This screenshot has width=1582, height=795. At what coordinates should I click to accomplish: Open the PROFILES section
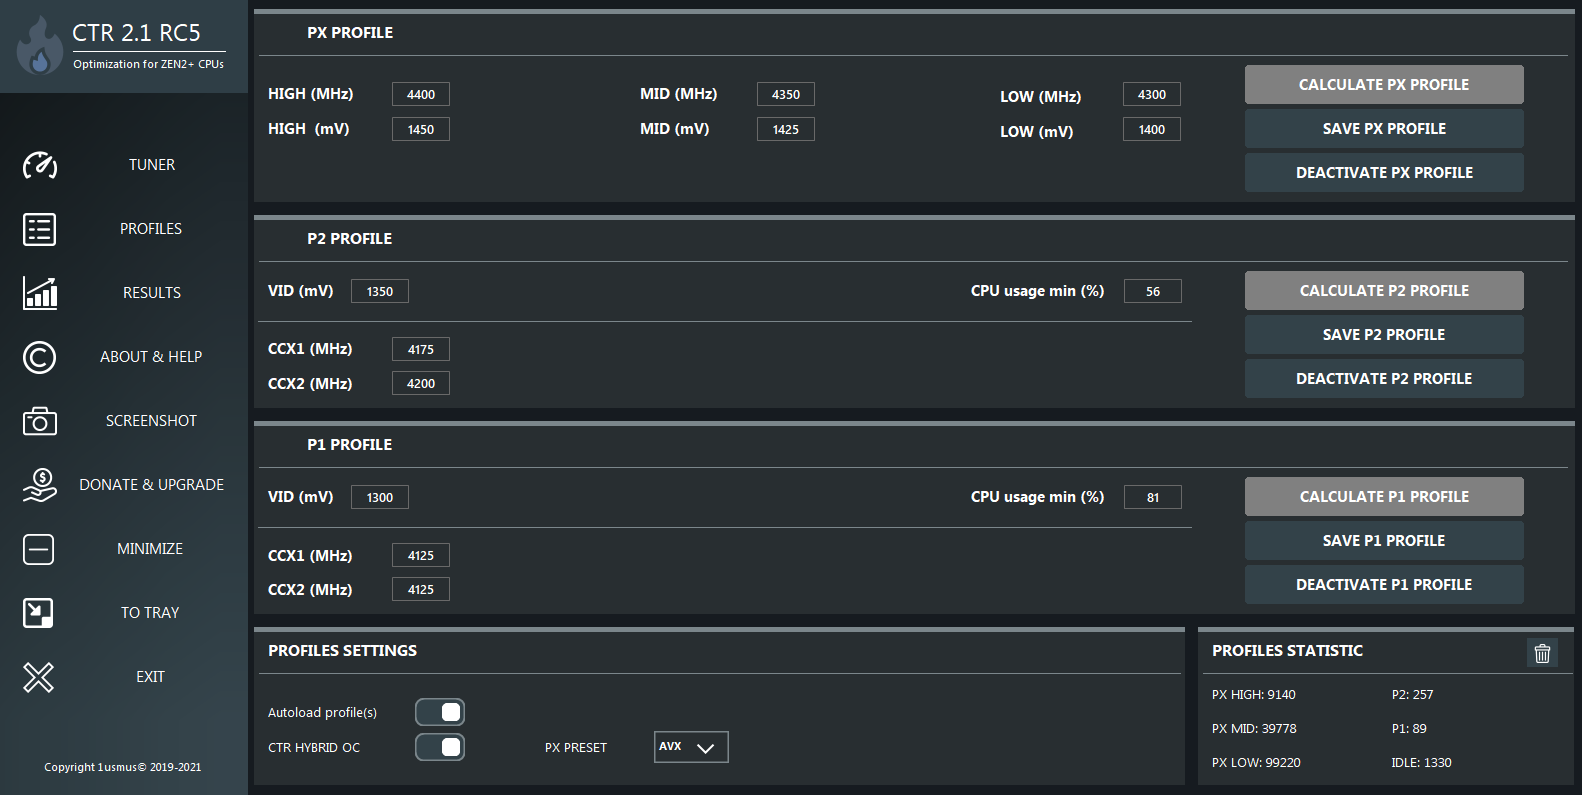tap(151, 229)
